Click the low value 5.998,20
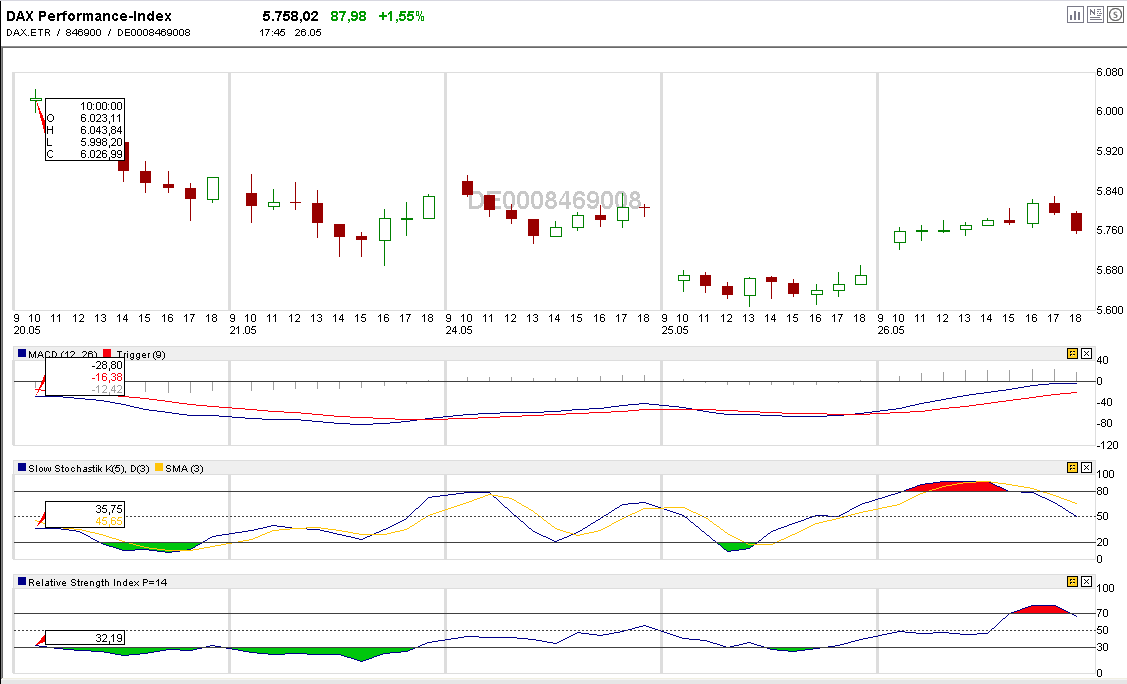 point(101,142)
